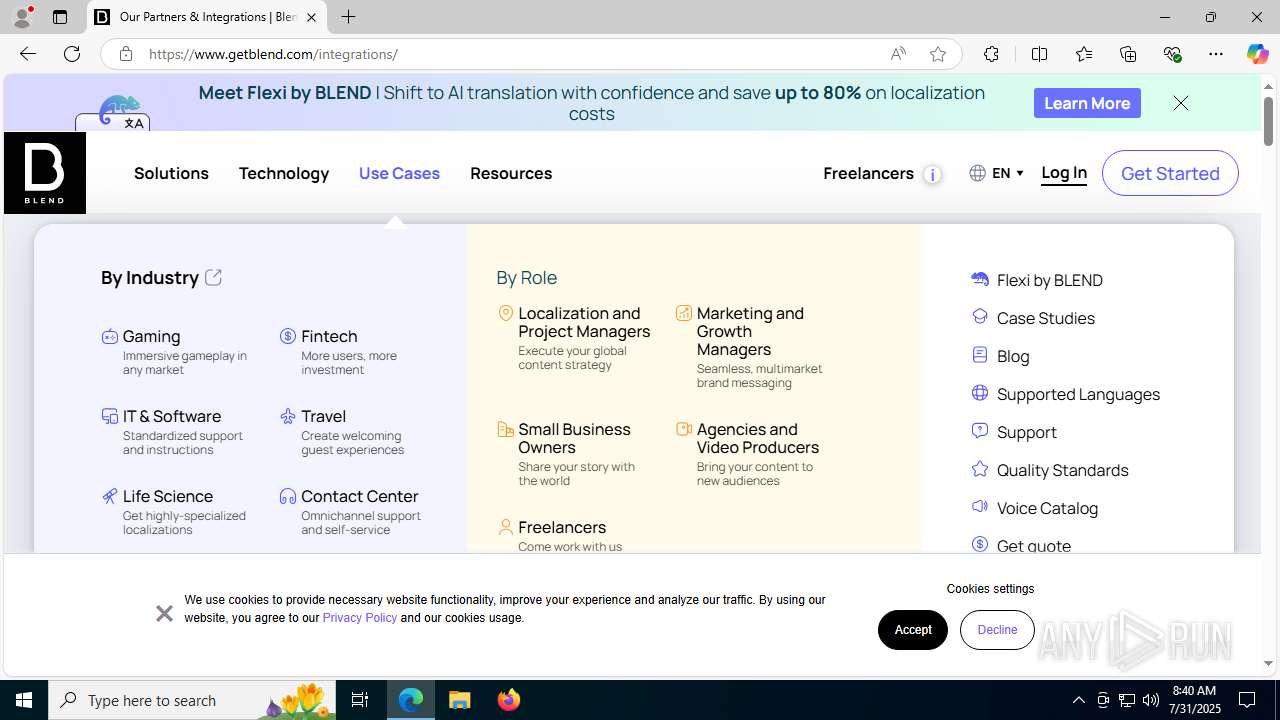Click "Execute your global content strategy" text

coord(573,358)
